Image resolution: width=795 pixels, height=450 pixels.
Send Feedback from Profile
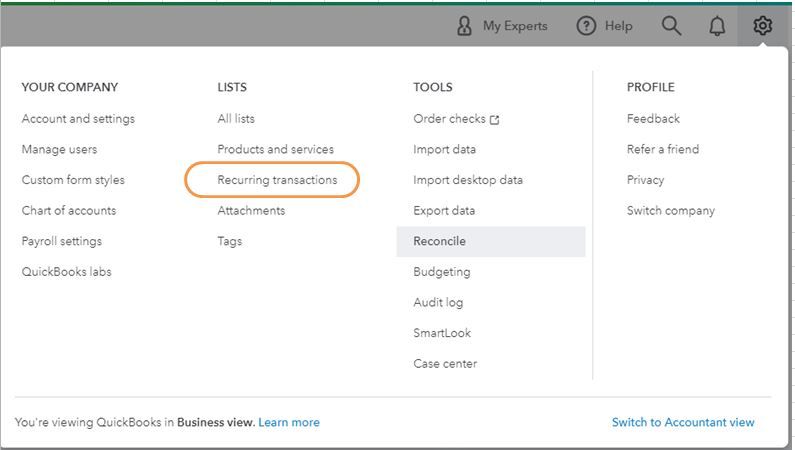click(653, 119)
